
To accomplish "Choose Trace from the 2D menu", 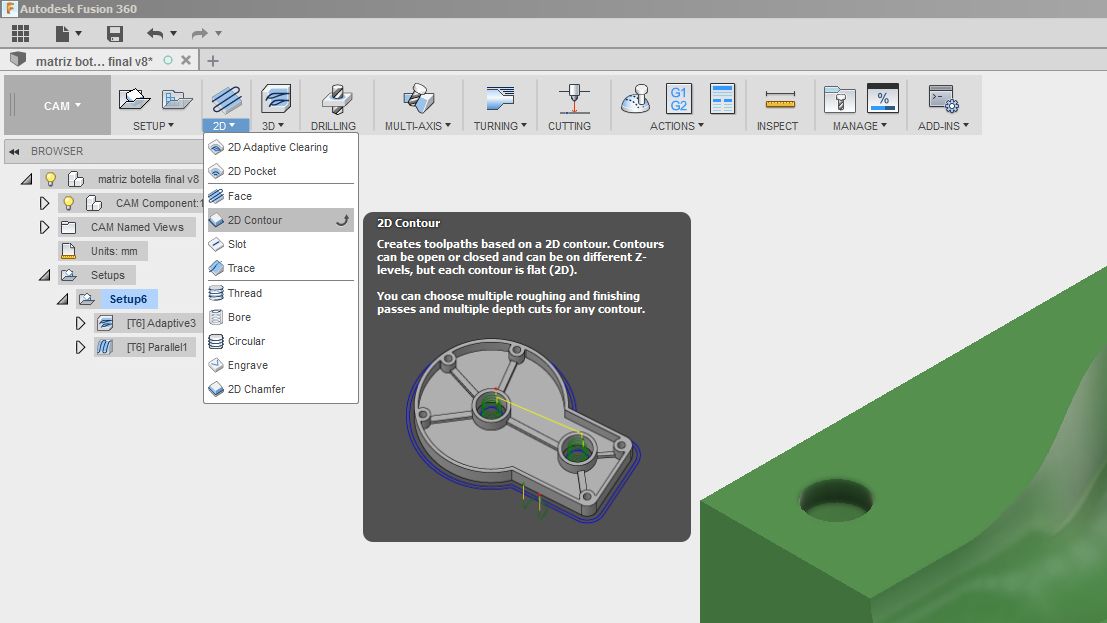I will tap(280, 268).
